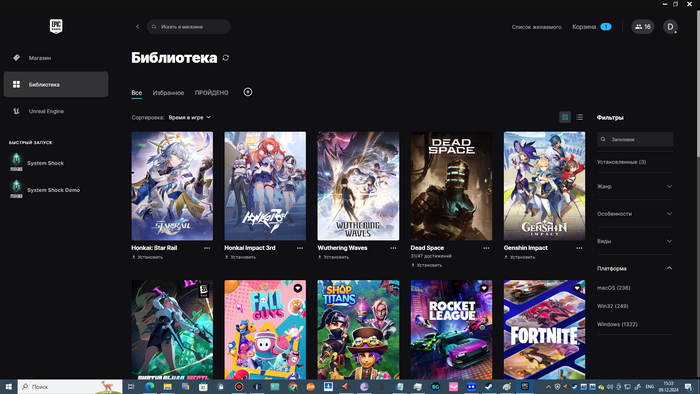Refresh the library with the sync icon
The height and width of the screenshot is (394, 700).
(x=226, y=58)
